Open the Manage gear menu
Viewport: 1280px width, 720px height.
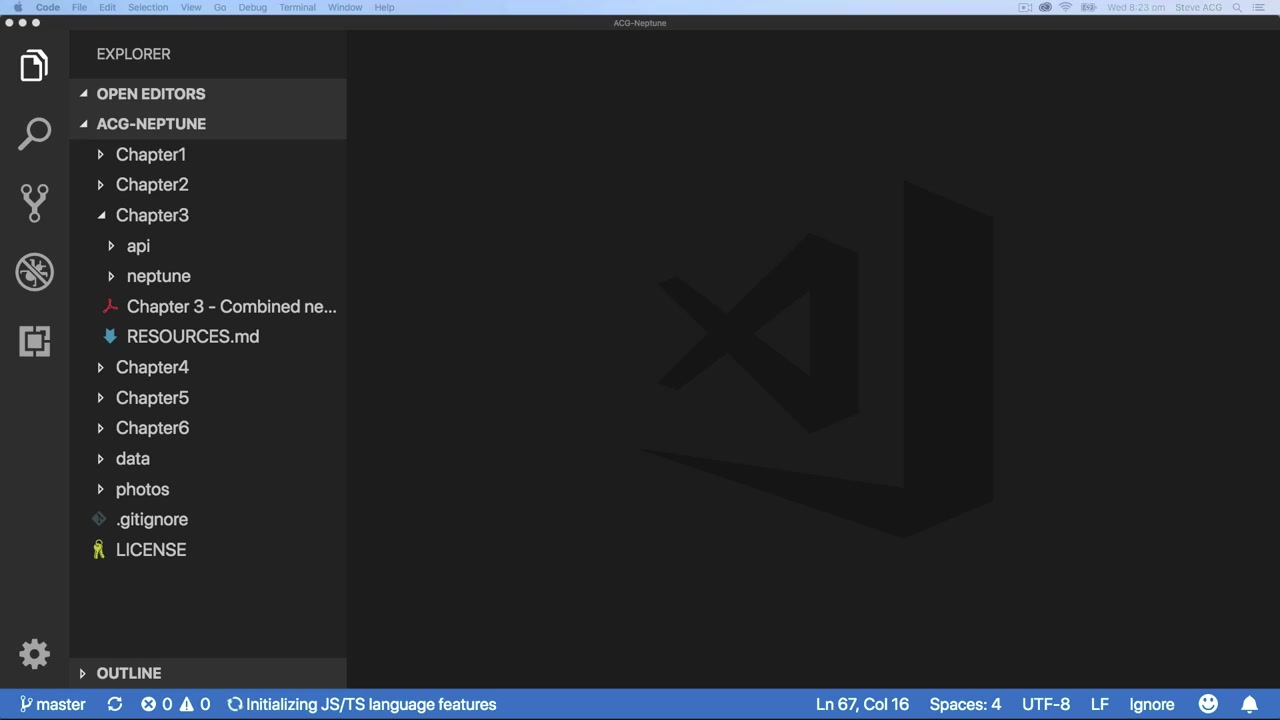coord(34,654)
